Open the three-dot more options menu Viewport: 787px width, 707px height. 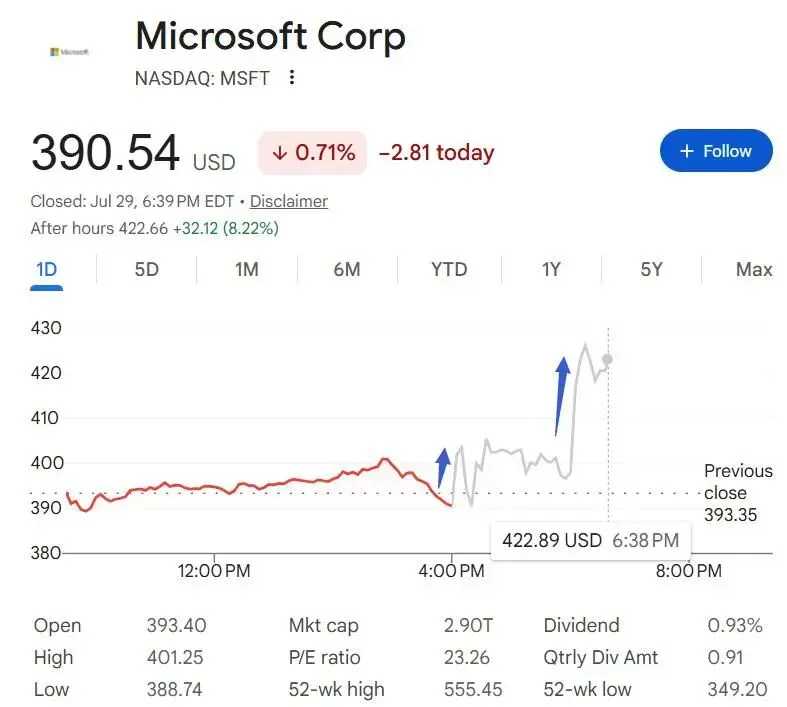pos(292,77)
